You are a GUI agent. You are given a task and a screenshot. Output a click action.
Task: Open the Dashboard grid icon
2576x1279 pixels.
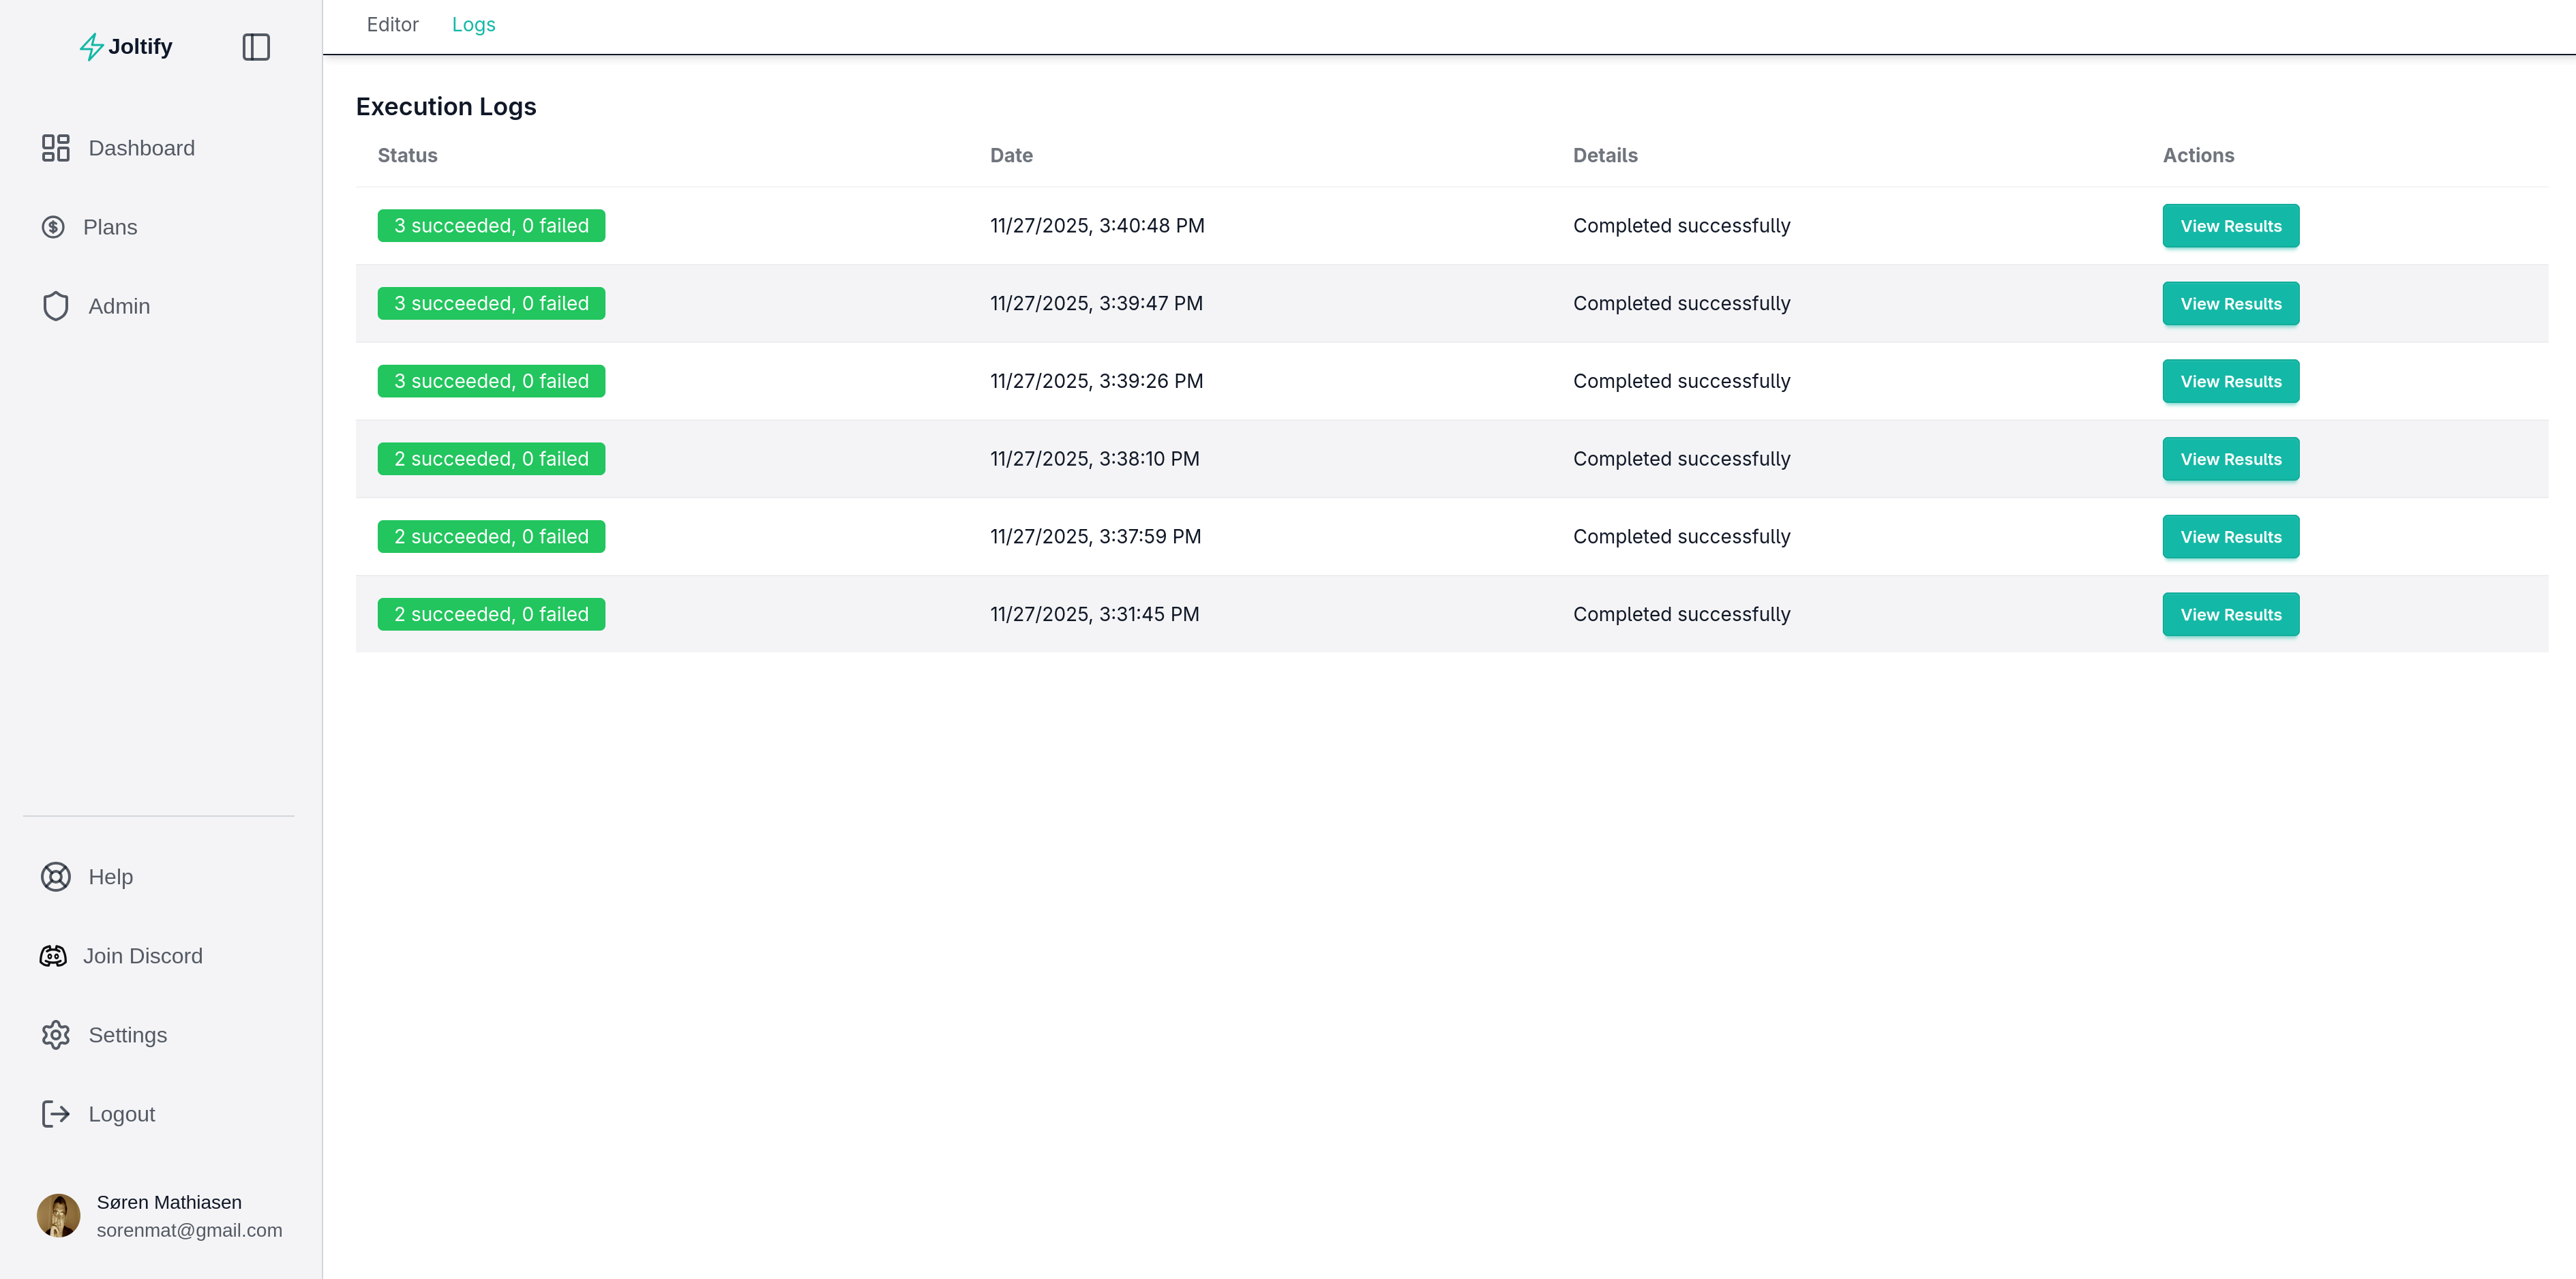pyautogui.click(x=56, y=148)
